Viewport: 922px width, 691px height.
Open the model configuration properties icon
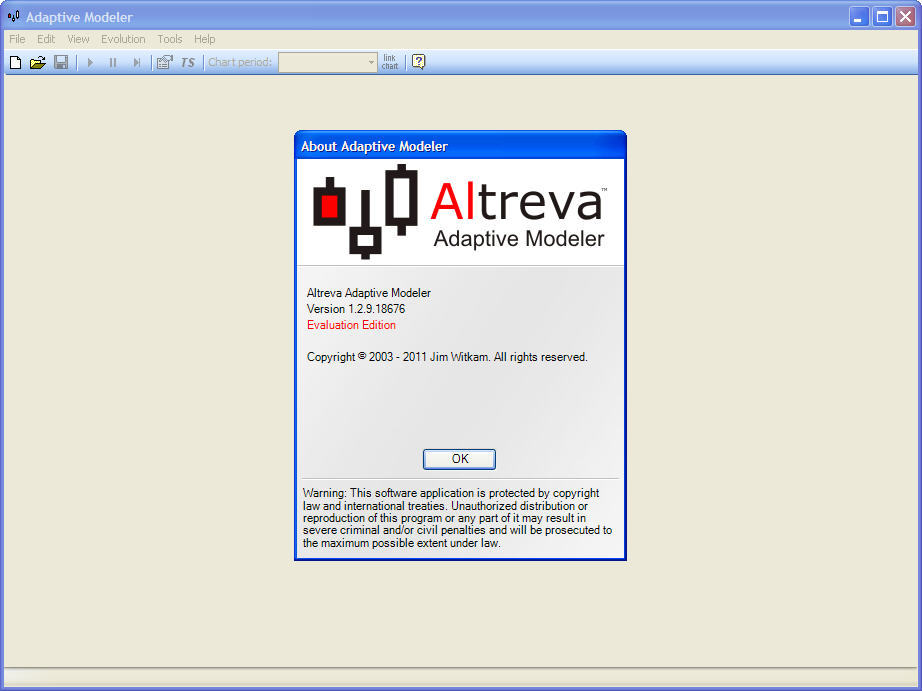164,62
